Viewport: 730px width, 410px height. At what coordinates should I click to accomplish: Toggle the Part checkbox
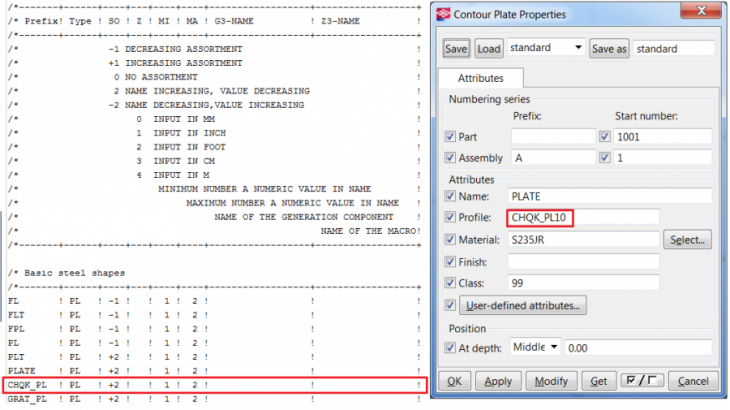[x=450, y=136]
